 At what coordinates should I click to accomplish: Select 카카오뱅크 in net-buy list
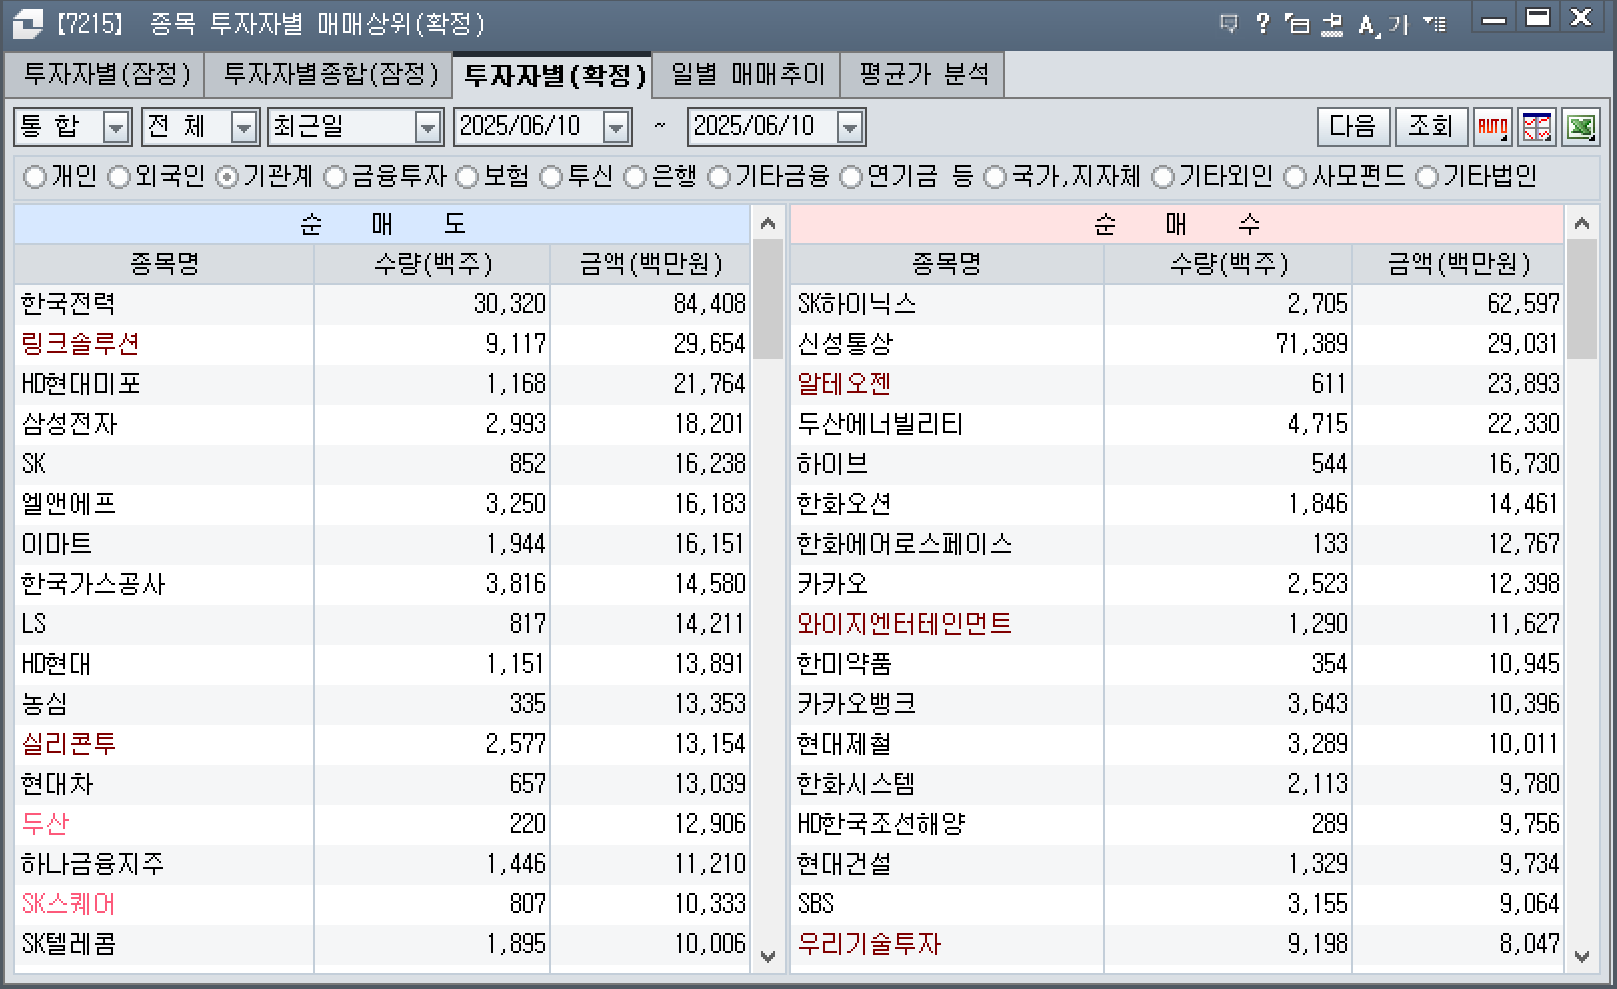[1177, 704]
